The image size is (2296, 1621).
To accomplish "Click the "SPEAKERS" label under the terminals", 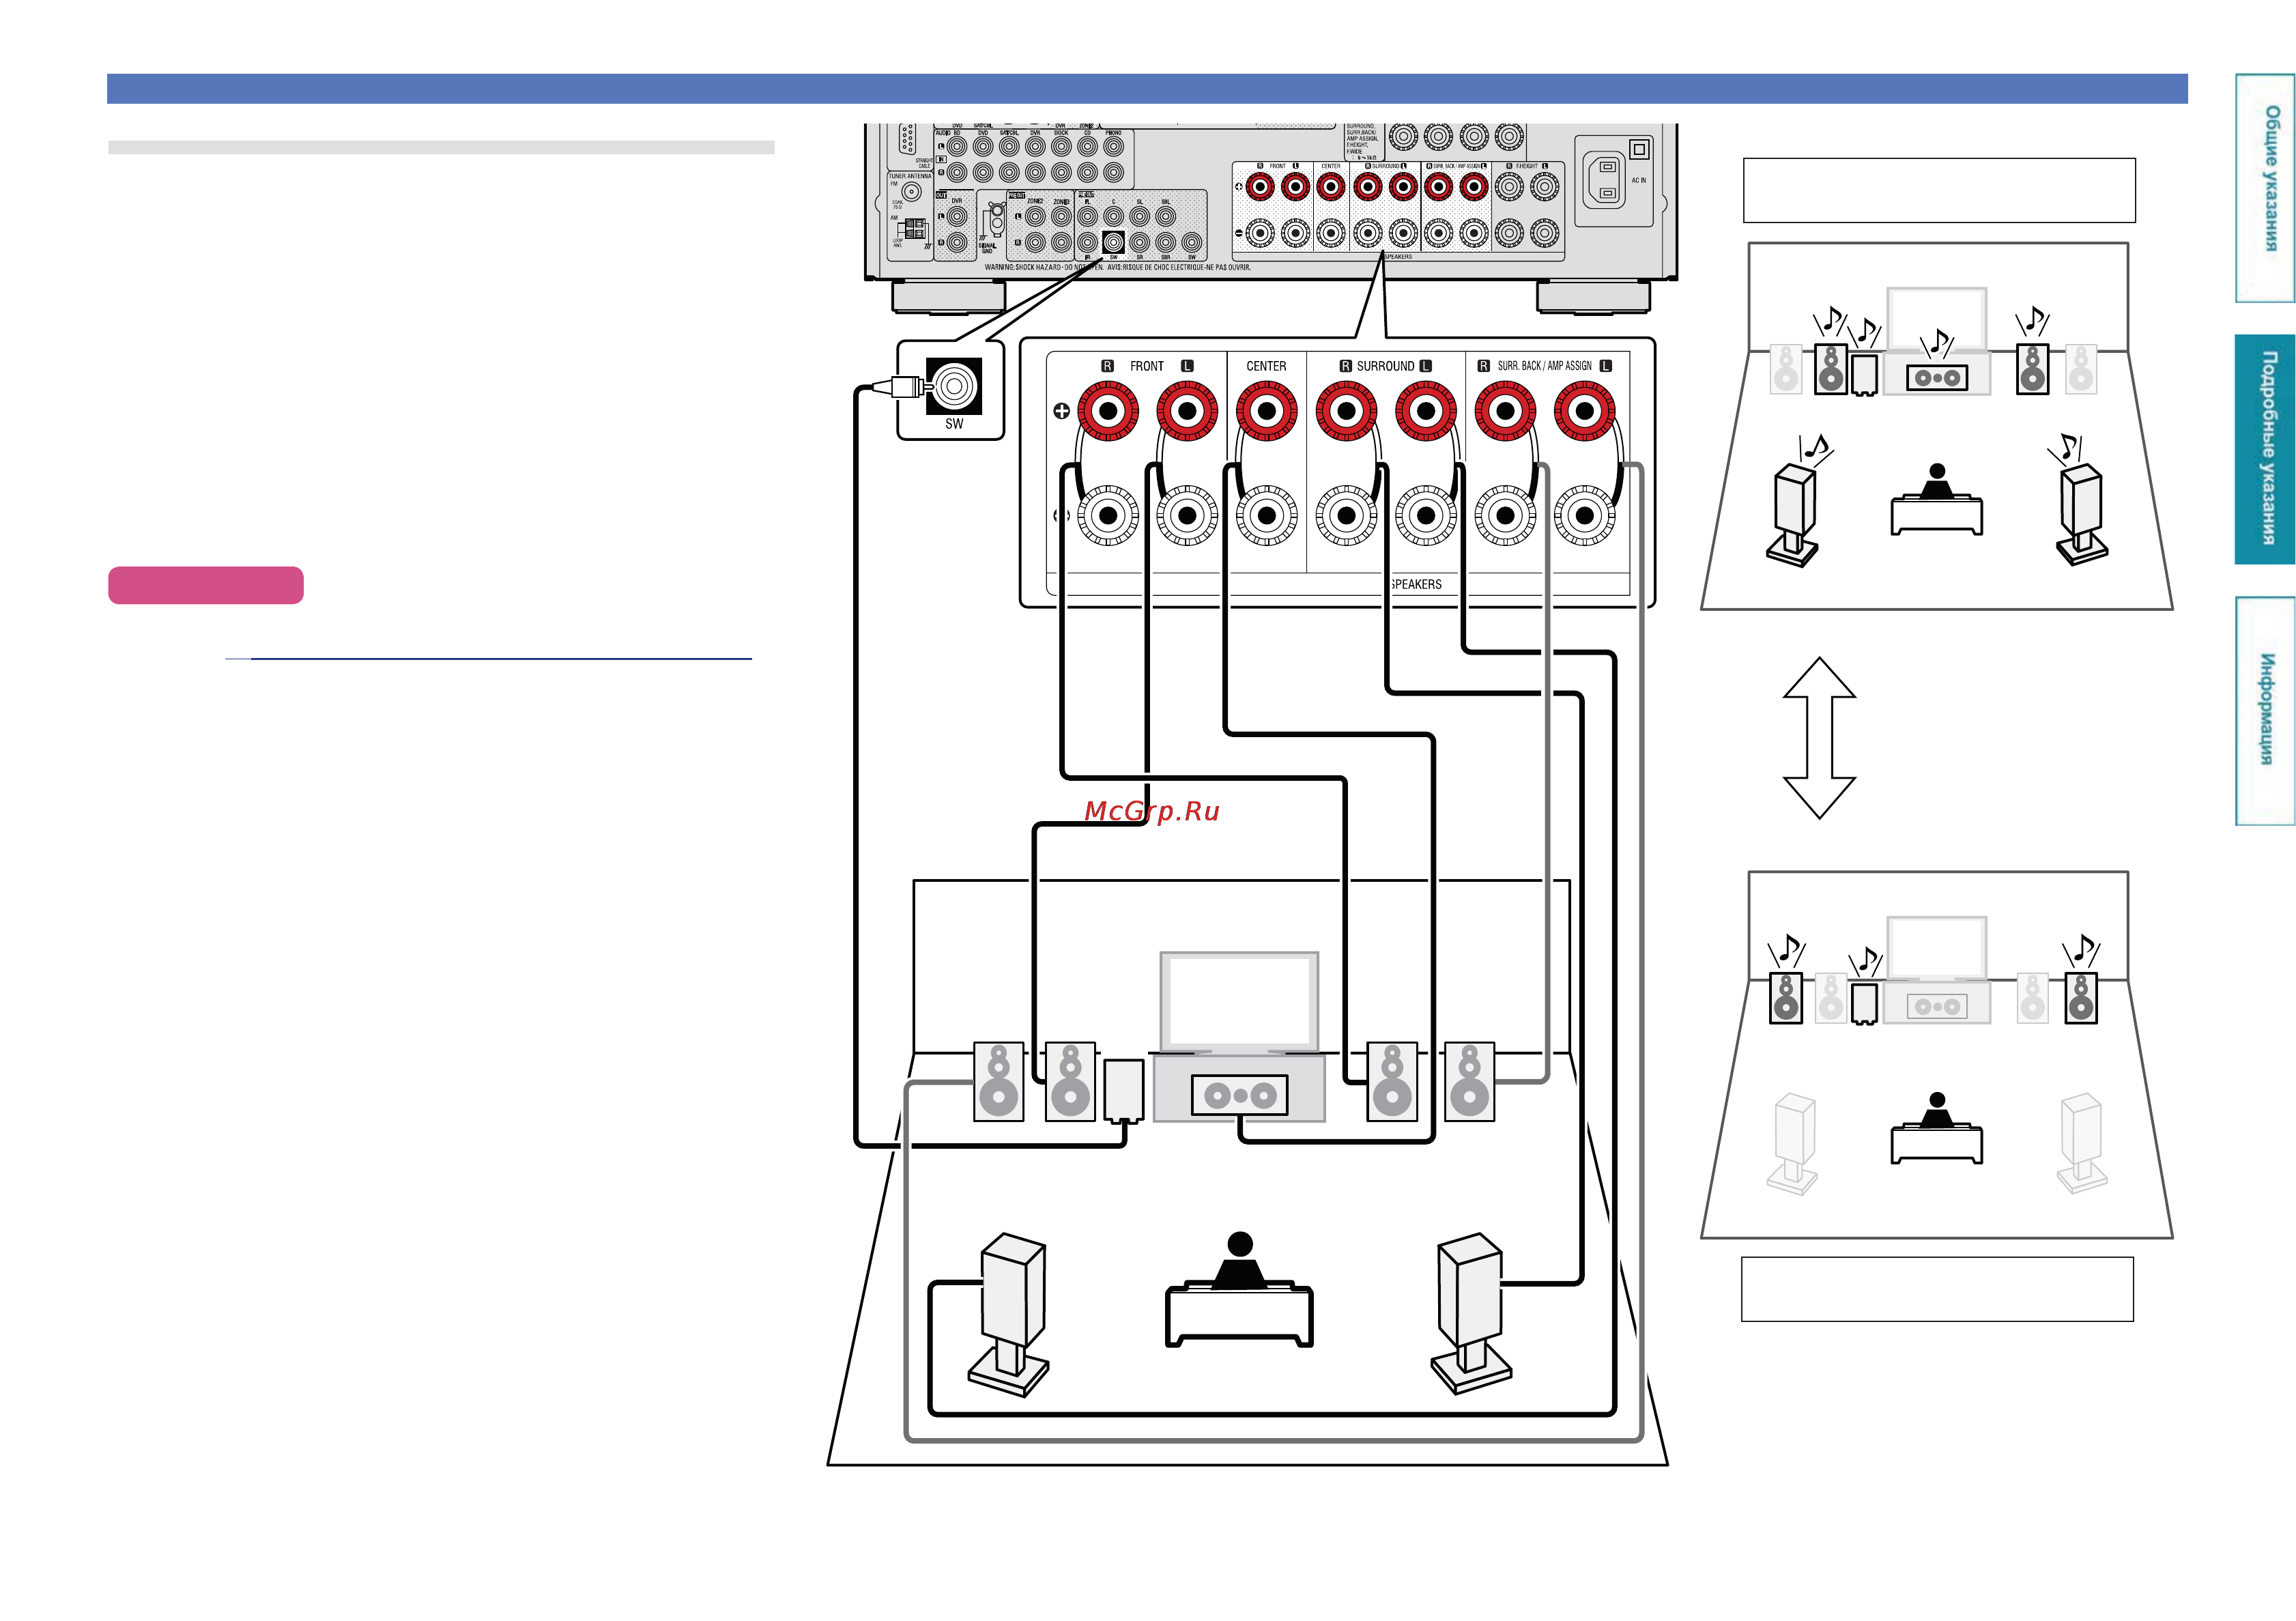I will pyautogui.click(x=1416, y=584).
